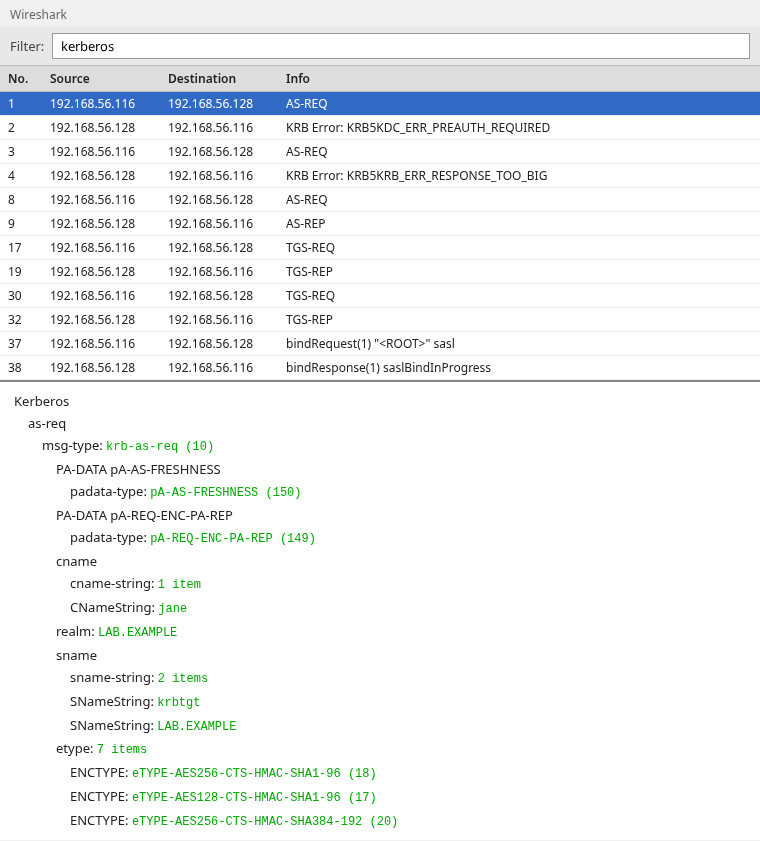This screenshot has width=760, height=841.
Task: Select the as-req tree node
Action: pos(47,424)
